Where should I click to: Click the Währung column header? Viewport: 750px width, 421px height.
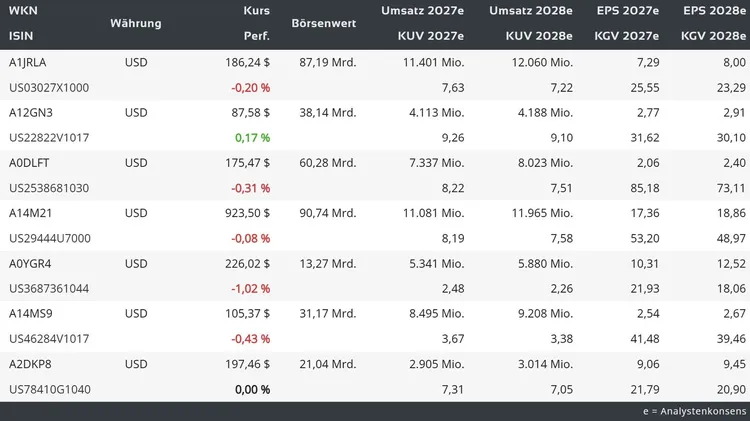(x=136, y=23)
